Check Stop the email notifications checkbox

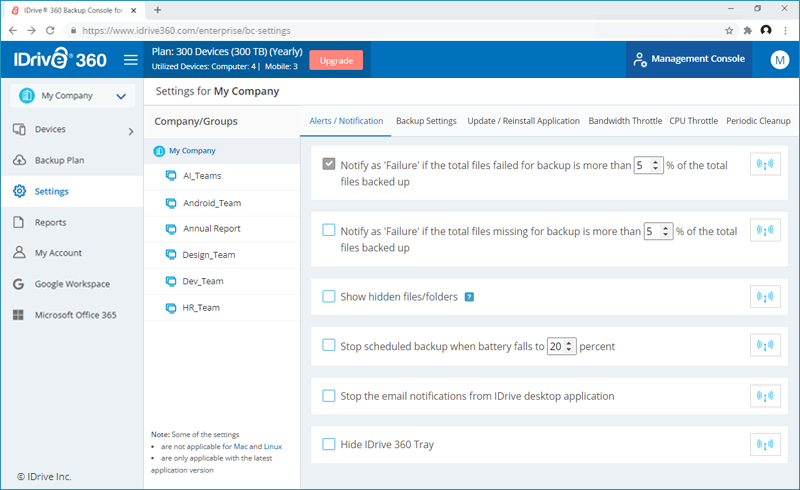[x=329, y=396]
